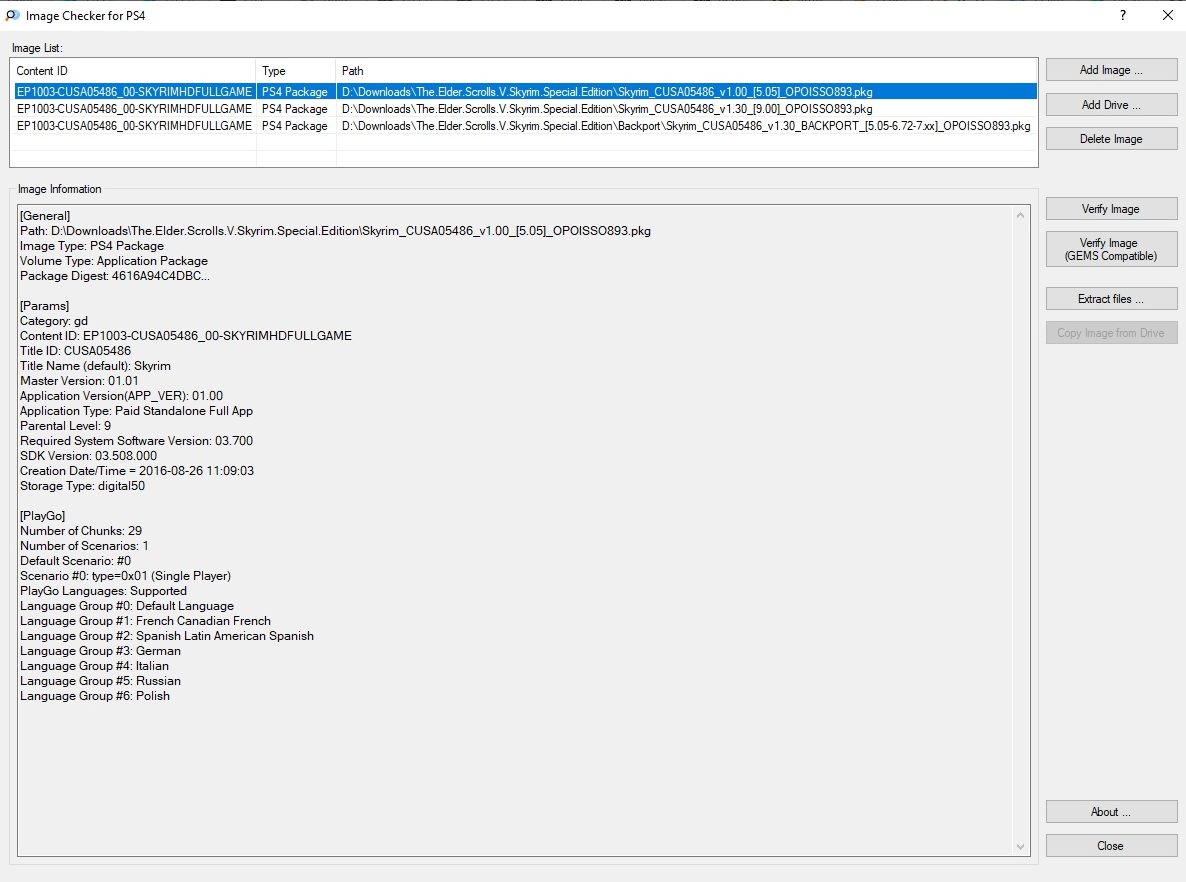This screenshot has width=1186, height=882.
Task: Click scroll down arrow in Image Information
Action: click(1020, 846)
